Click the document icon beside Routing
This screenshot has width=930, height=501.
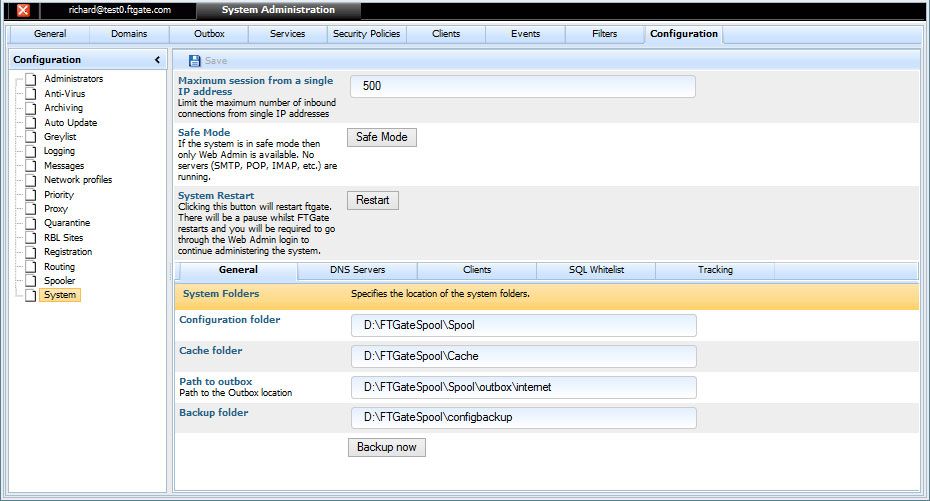31,267
